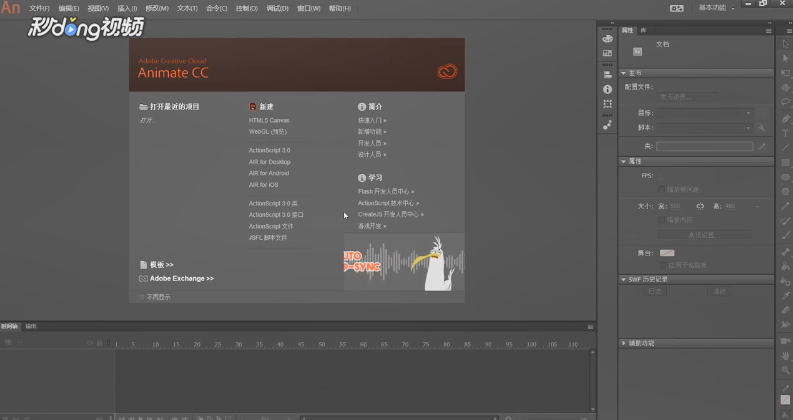
Task: Toggle the width-height link icon
Action: (700, 206)
